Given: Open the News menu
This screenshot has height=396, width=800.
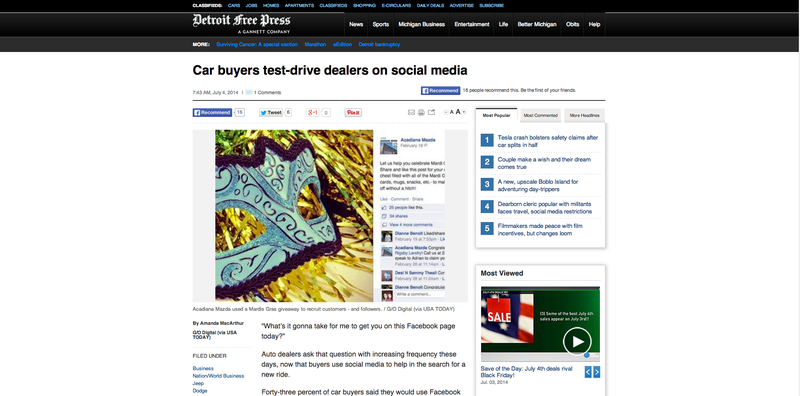Looking at the screenshot, I should coord(356,24).
